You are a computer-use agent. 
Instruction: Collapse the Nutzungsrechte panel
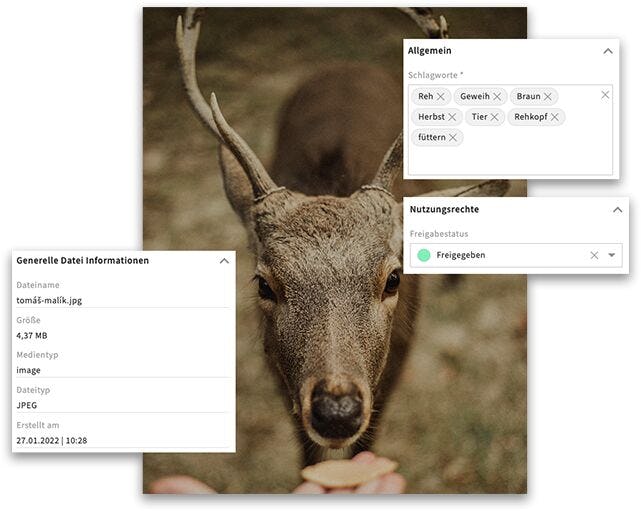[x=617, y=210]
